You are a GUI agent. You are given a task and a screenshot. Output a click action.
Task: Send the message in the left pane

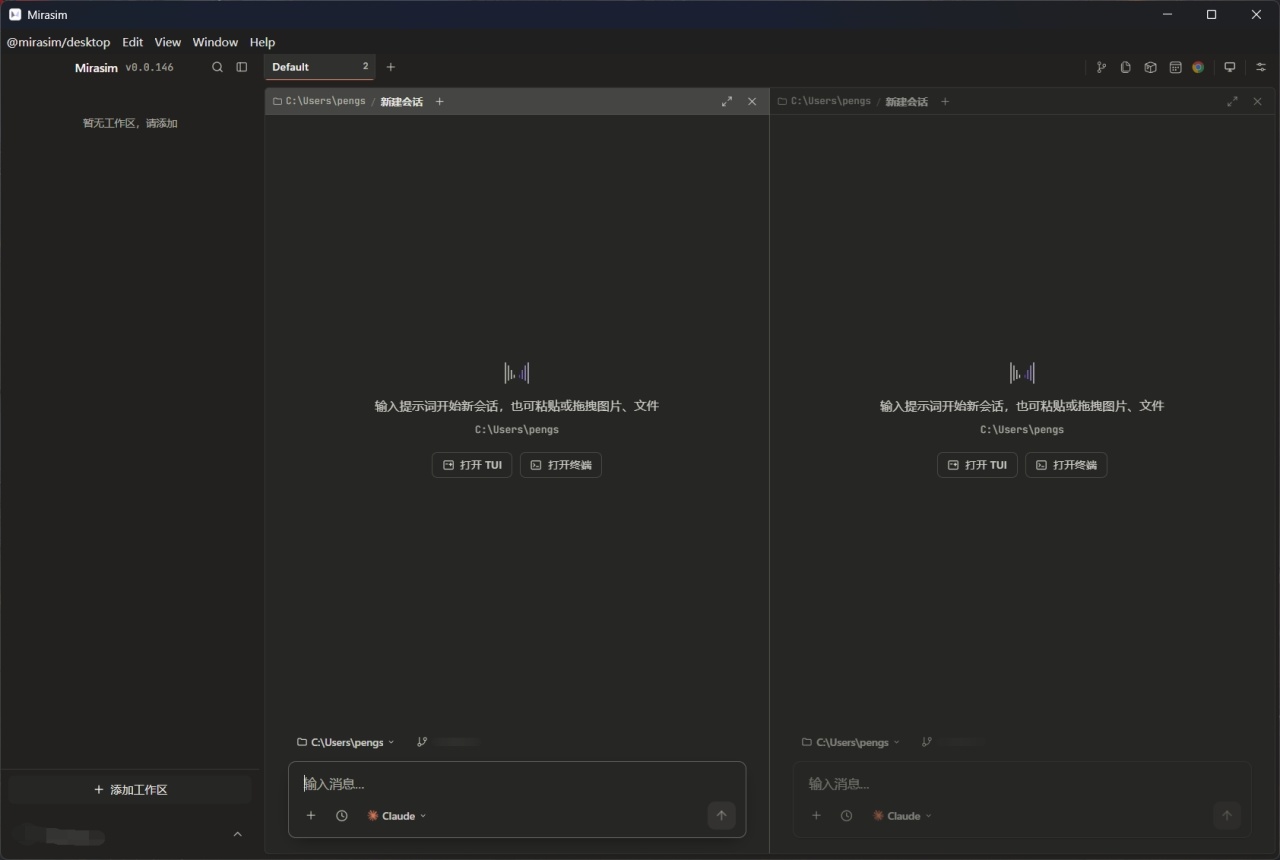pos(721,815)
